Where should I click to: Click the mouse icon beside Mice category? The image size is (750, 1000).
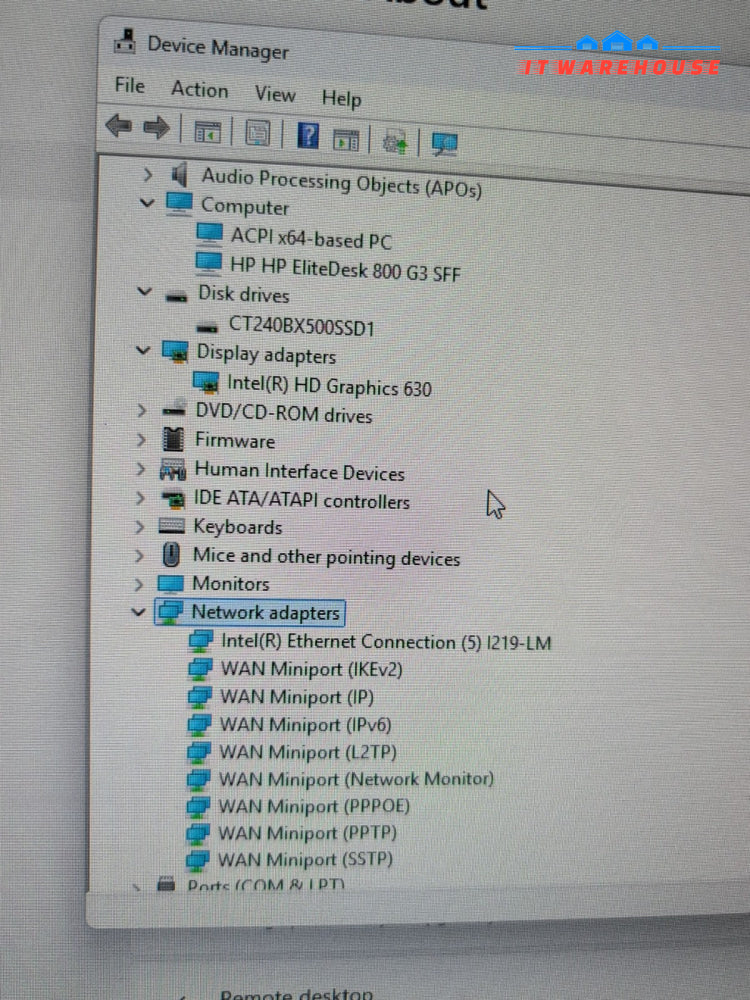click(171, 554)
